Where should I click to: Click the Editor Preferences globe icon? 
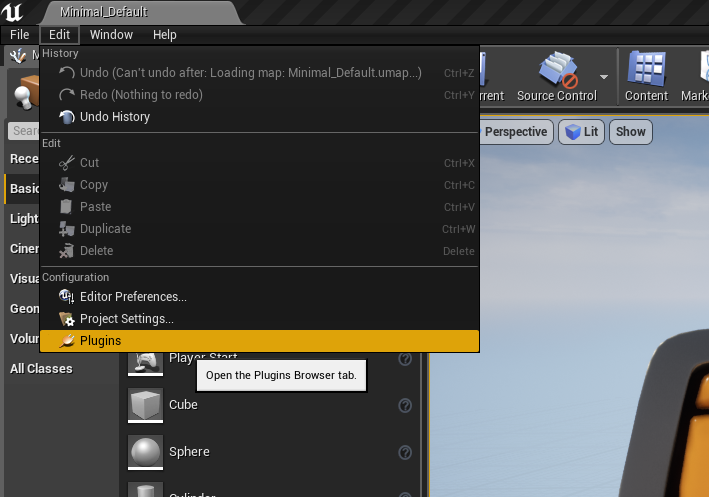67,297
